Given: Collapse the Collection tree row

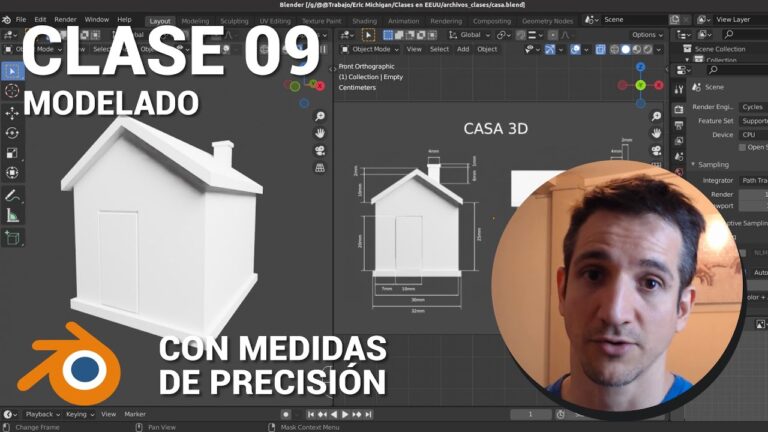Looking at the screenshot, I should 687,60.
